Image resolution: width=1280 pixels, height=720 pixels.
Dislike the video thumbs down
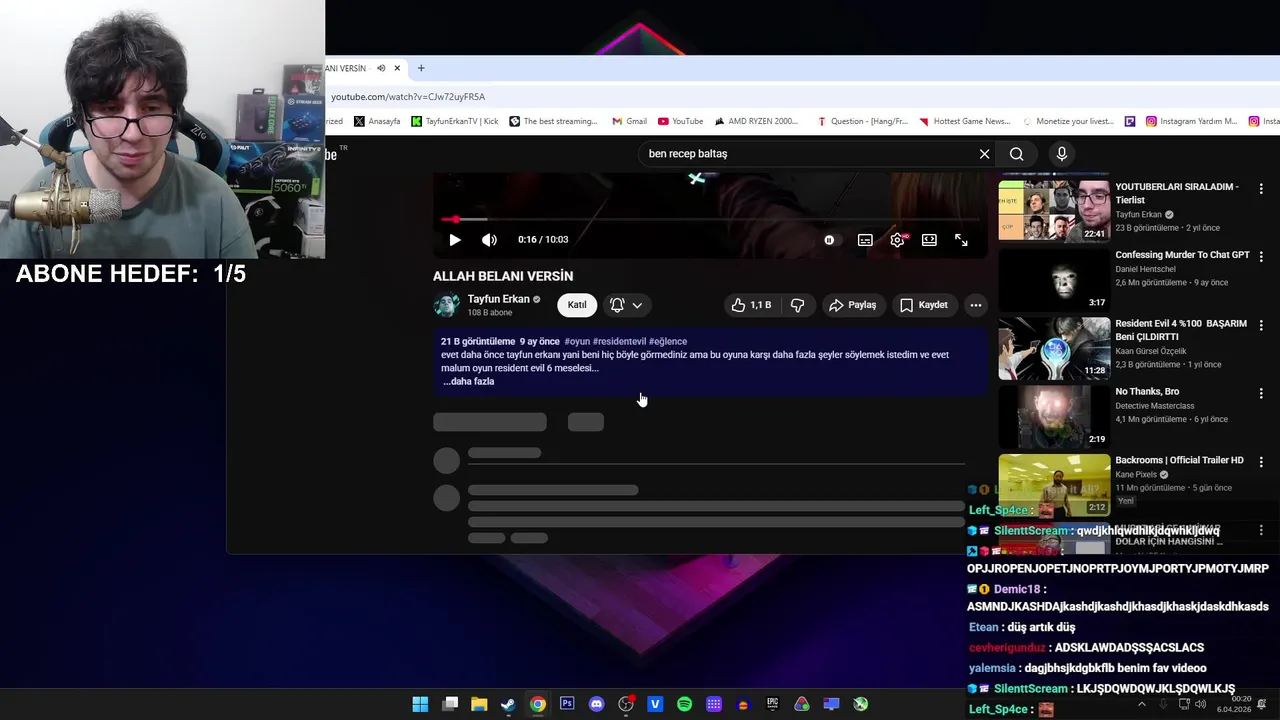tap(797, 305)
